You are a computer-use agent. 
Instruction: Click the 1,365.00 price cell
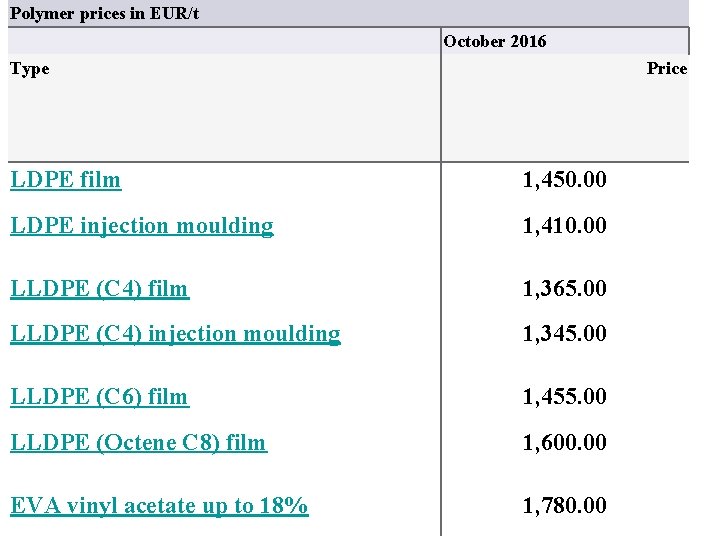click(564, 290)
